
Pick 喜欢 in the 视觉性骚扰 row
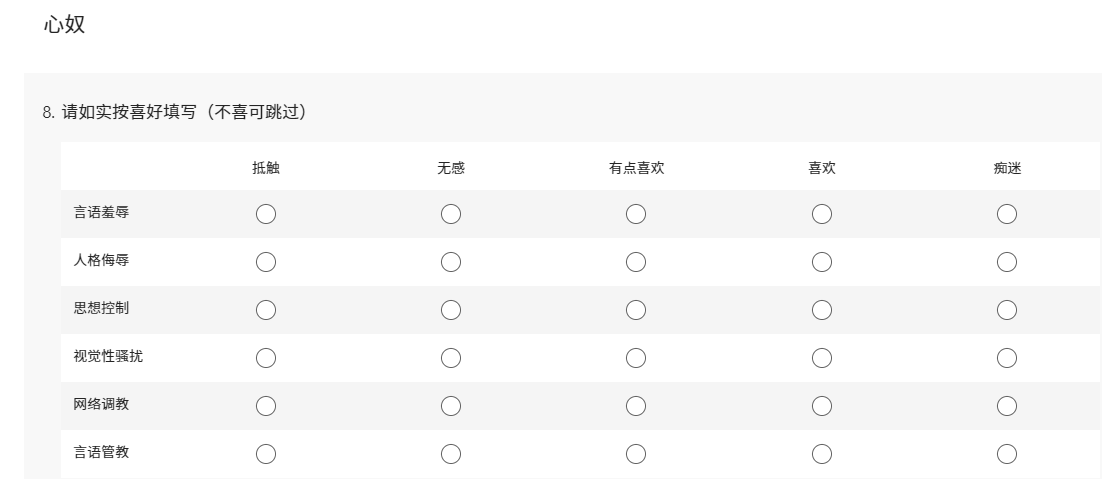click(x=822, y=358)
